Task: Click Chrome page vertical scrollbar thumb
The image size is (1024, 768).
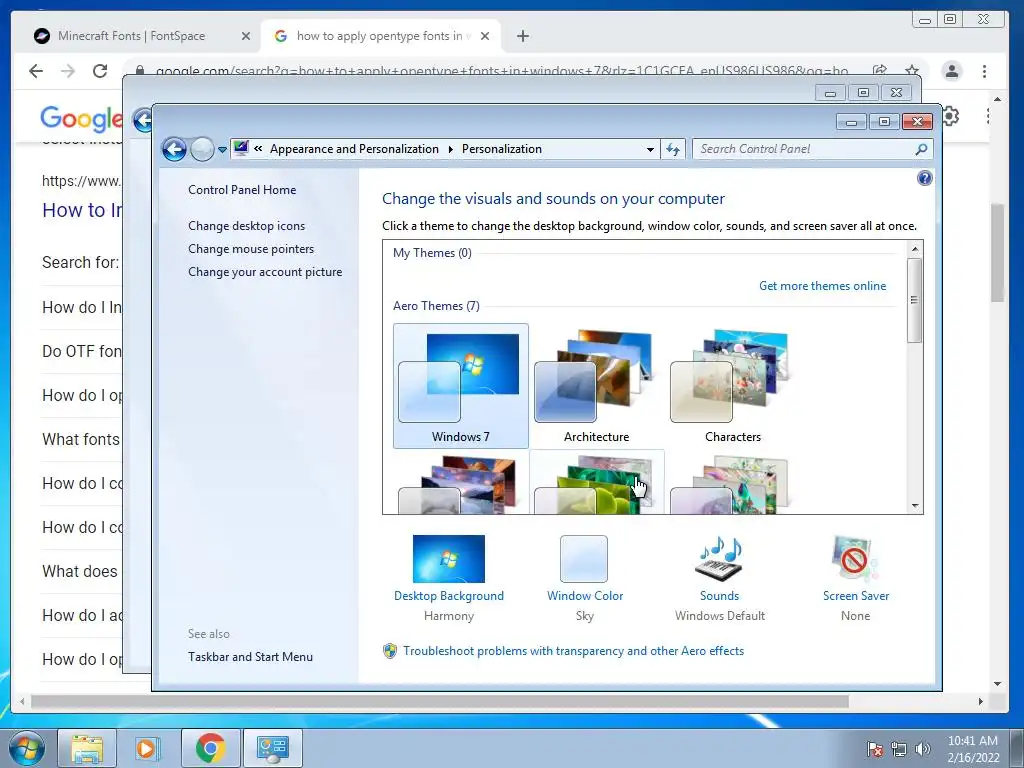Action: click(x=997, y=253)
